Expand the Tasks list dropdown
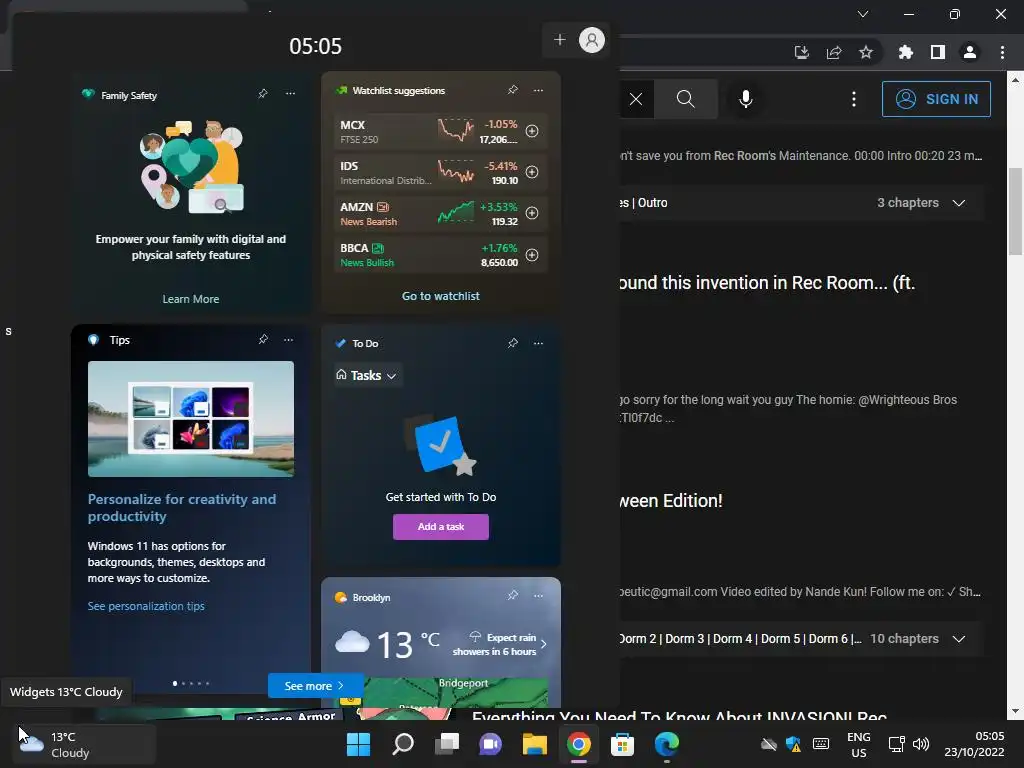 [x=367, y=376]
